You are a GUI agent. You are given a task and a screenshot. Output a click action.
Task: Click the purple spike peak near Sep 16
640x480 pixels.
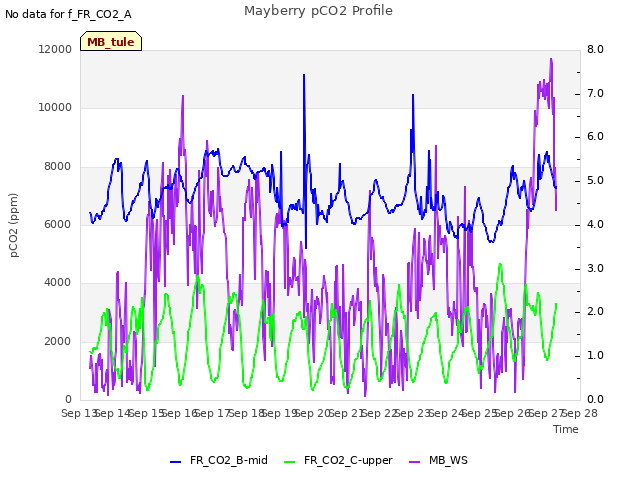pos(183,97)
